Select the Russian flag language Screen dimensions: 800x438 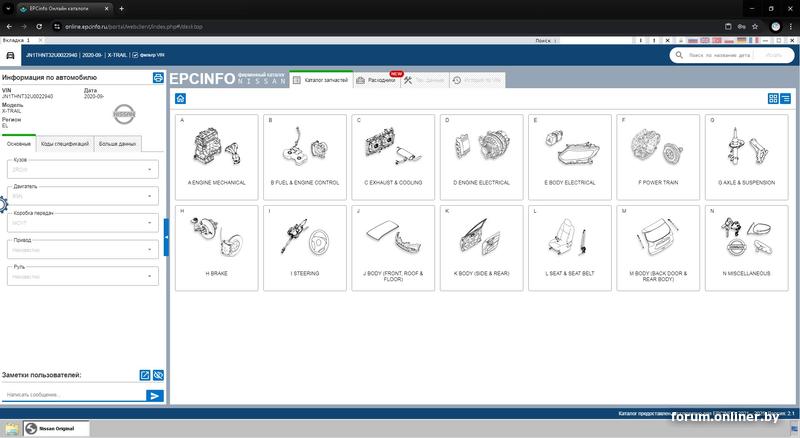click(692, 40)
